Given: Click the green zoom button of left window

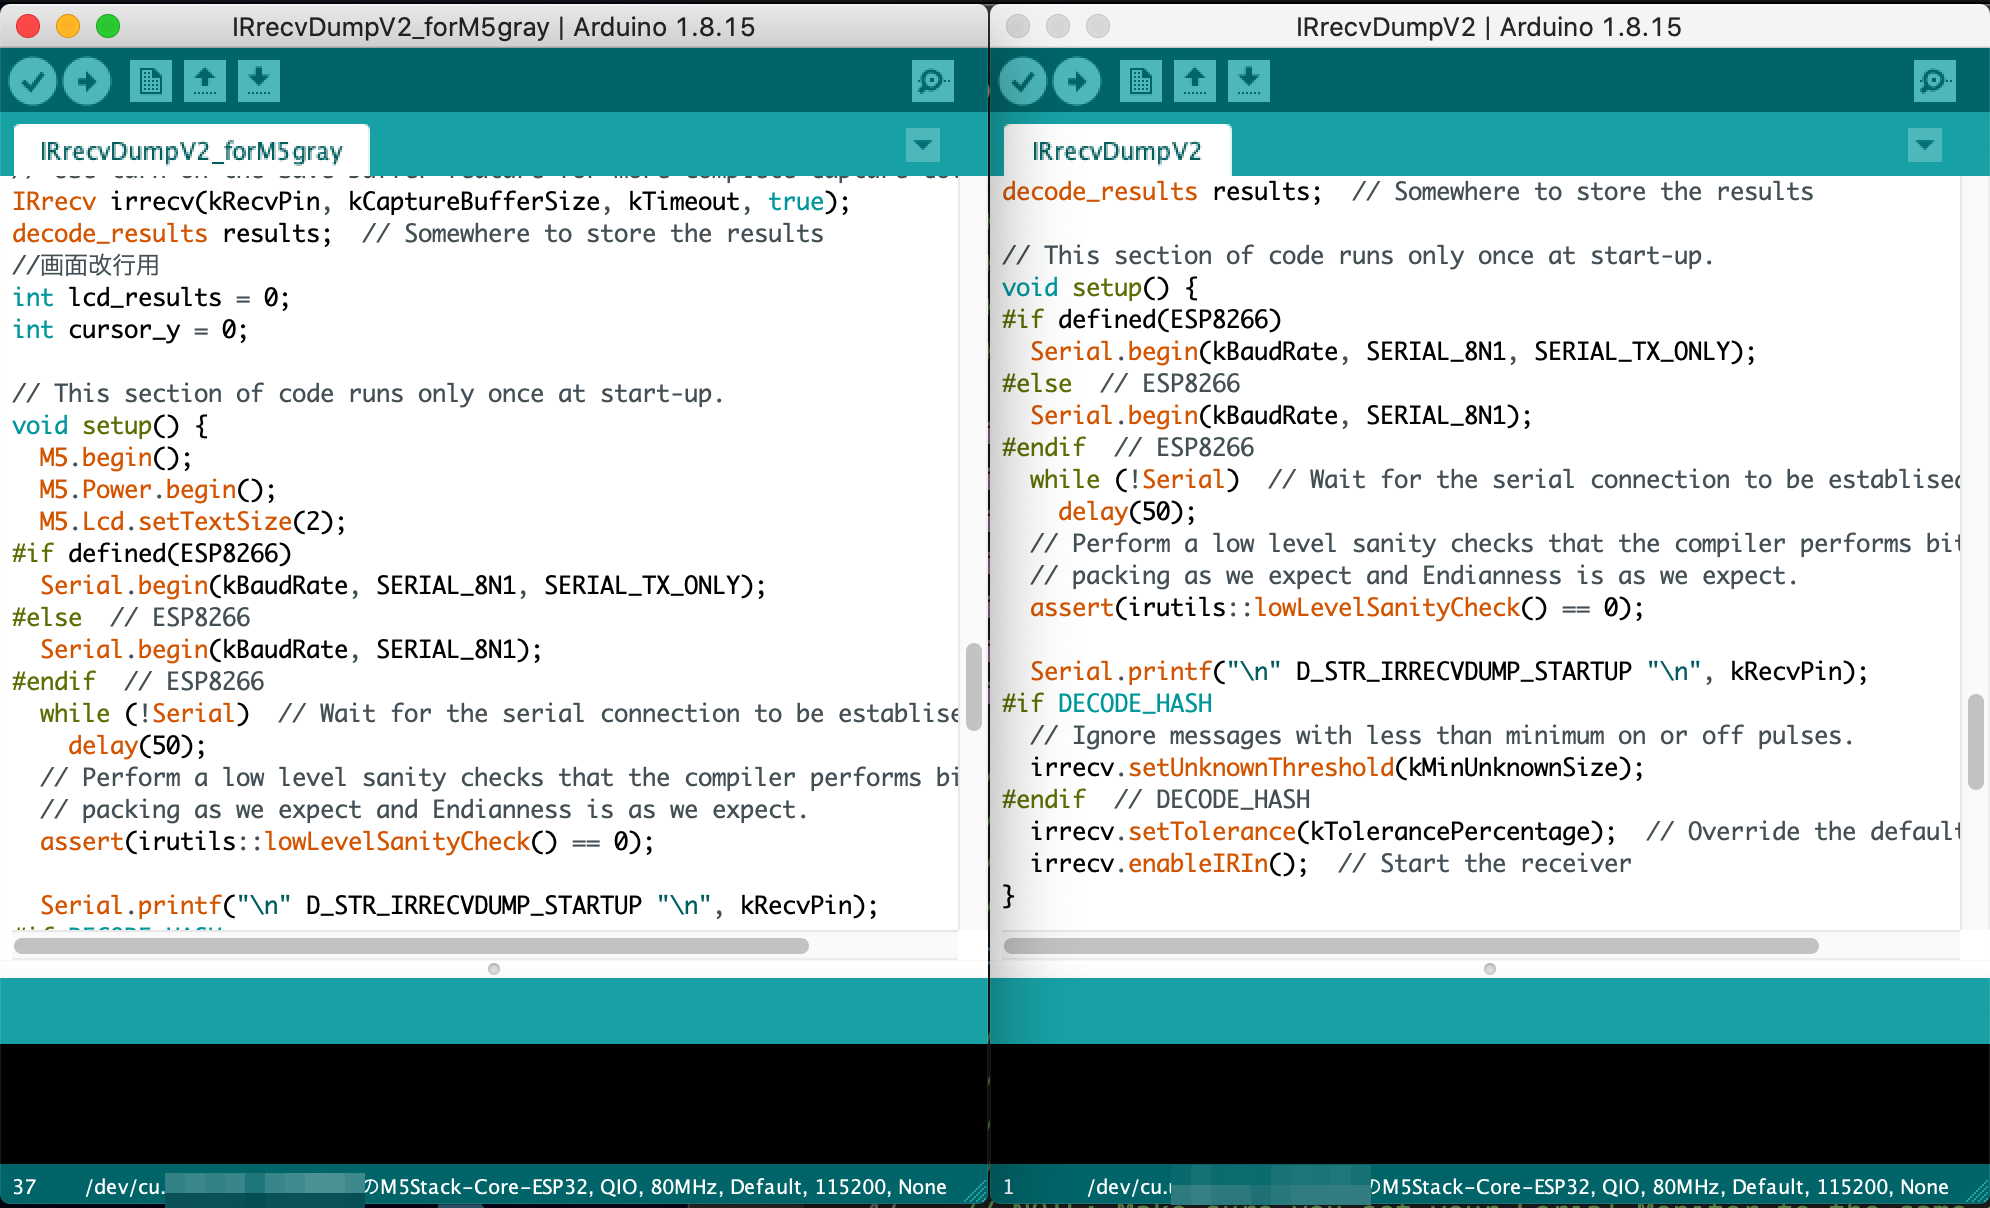Looking at the screenshot, I should 108,26.
